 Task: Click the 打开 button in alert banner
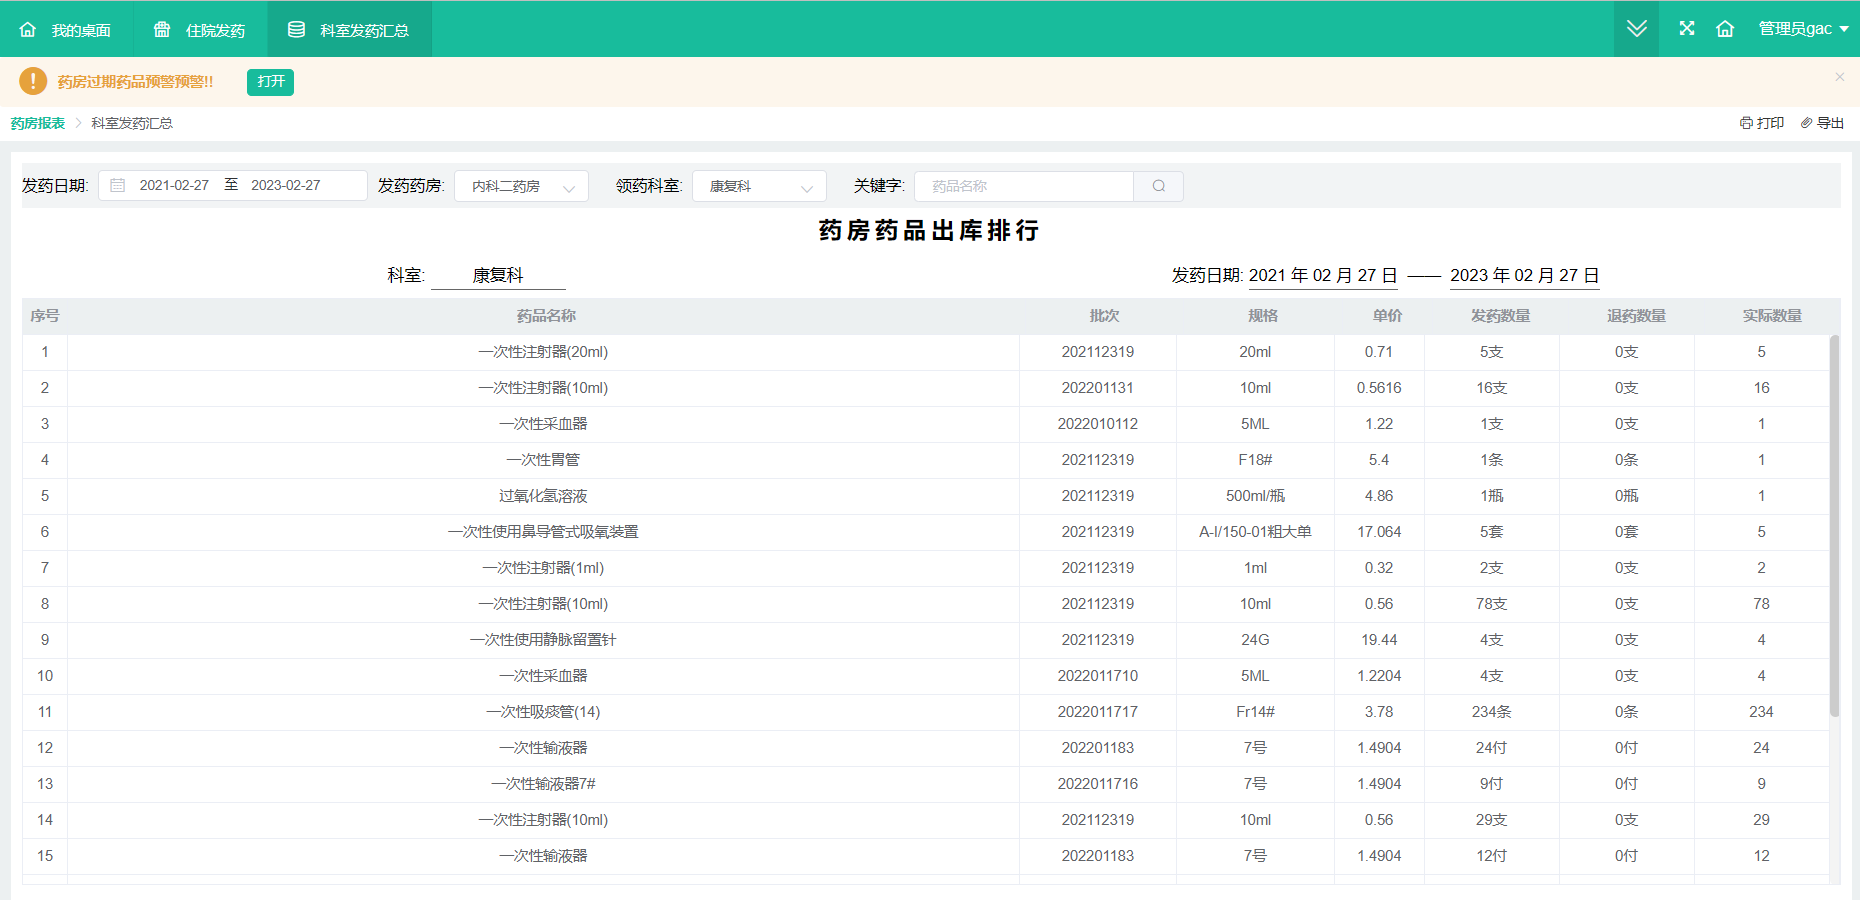270,82
